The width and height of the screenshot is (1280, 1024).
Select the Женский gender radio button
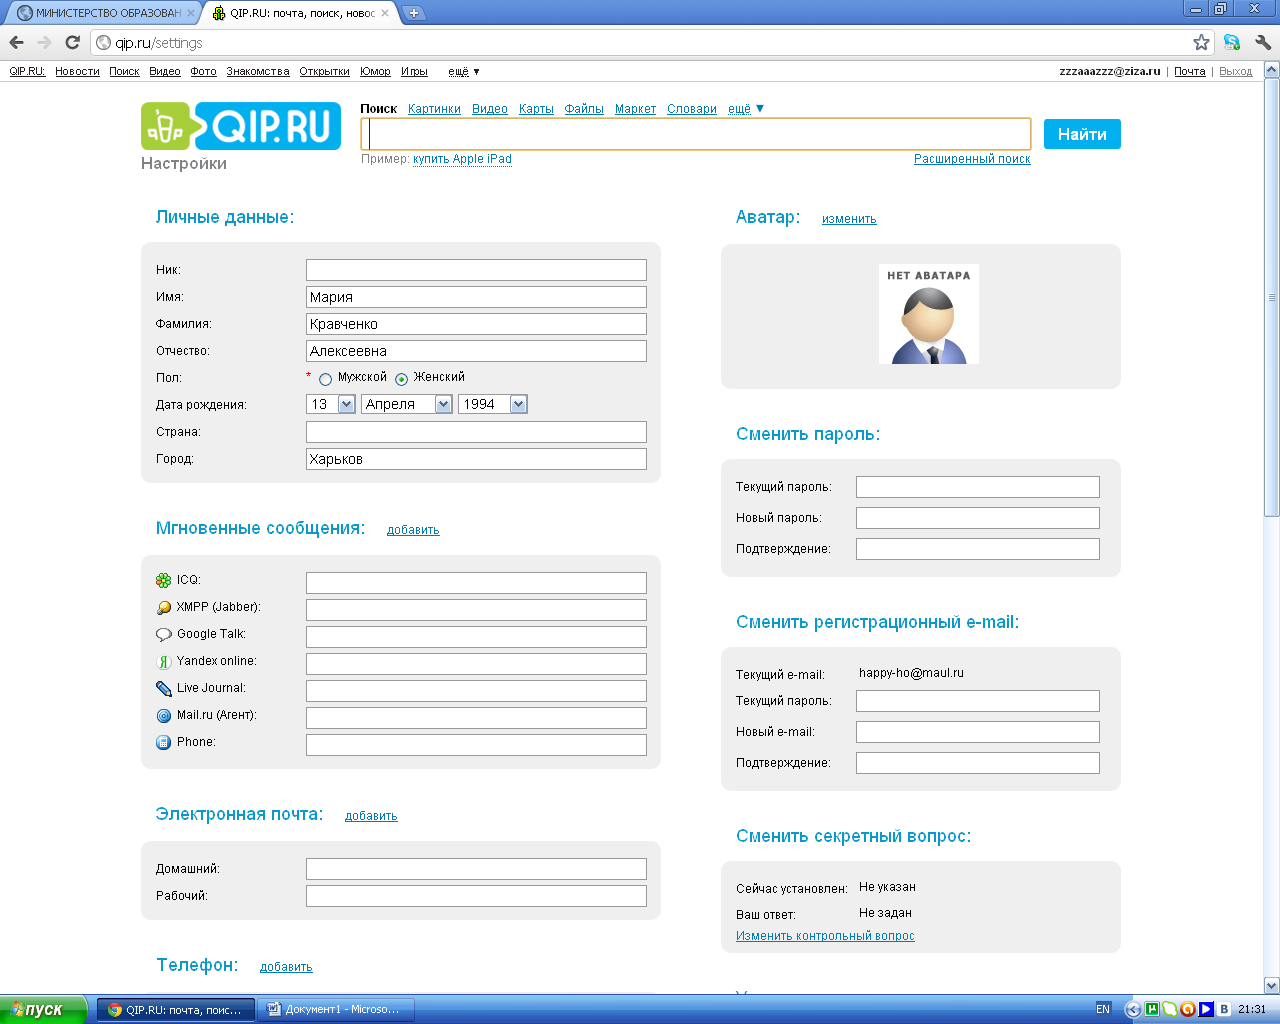[401, 379]
